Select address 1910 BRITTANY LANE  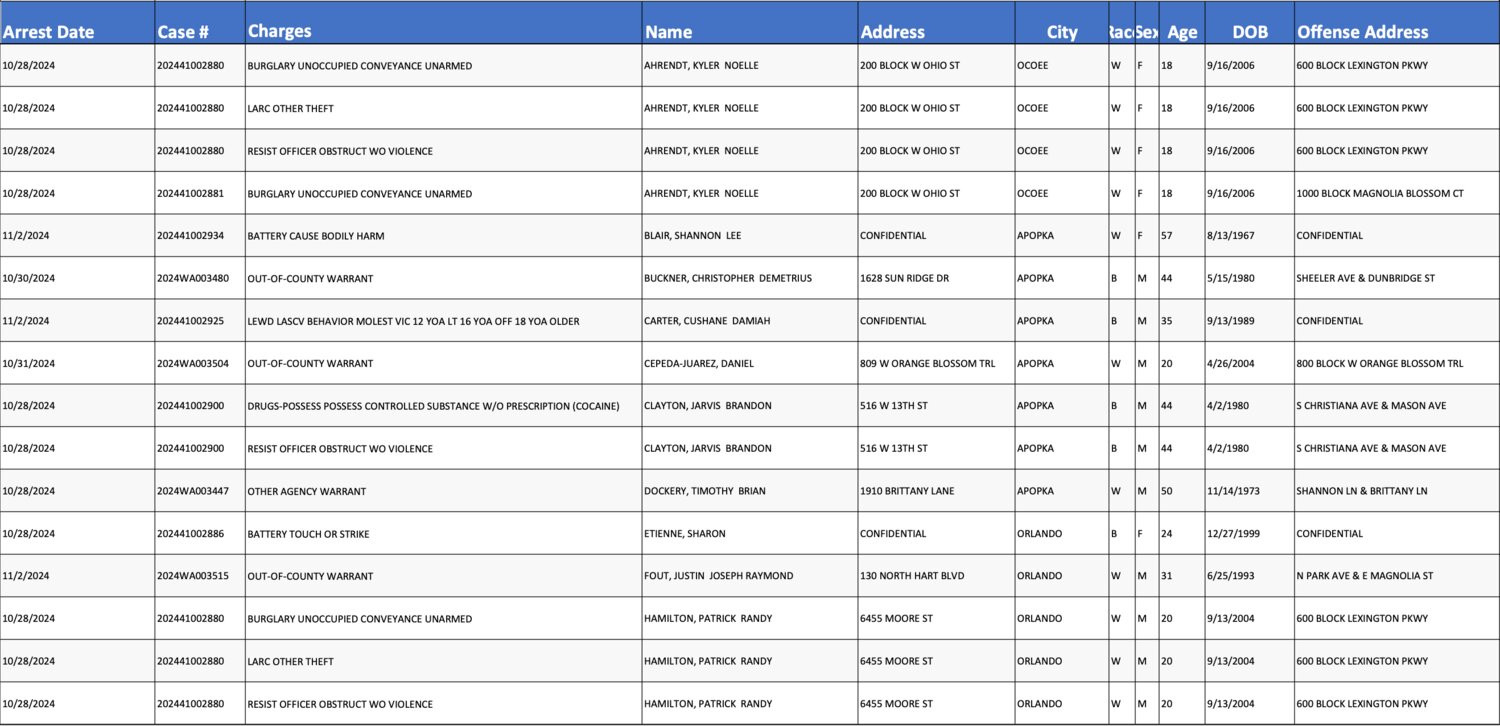[x=936, y=491]
